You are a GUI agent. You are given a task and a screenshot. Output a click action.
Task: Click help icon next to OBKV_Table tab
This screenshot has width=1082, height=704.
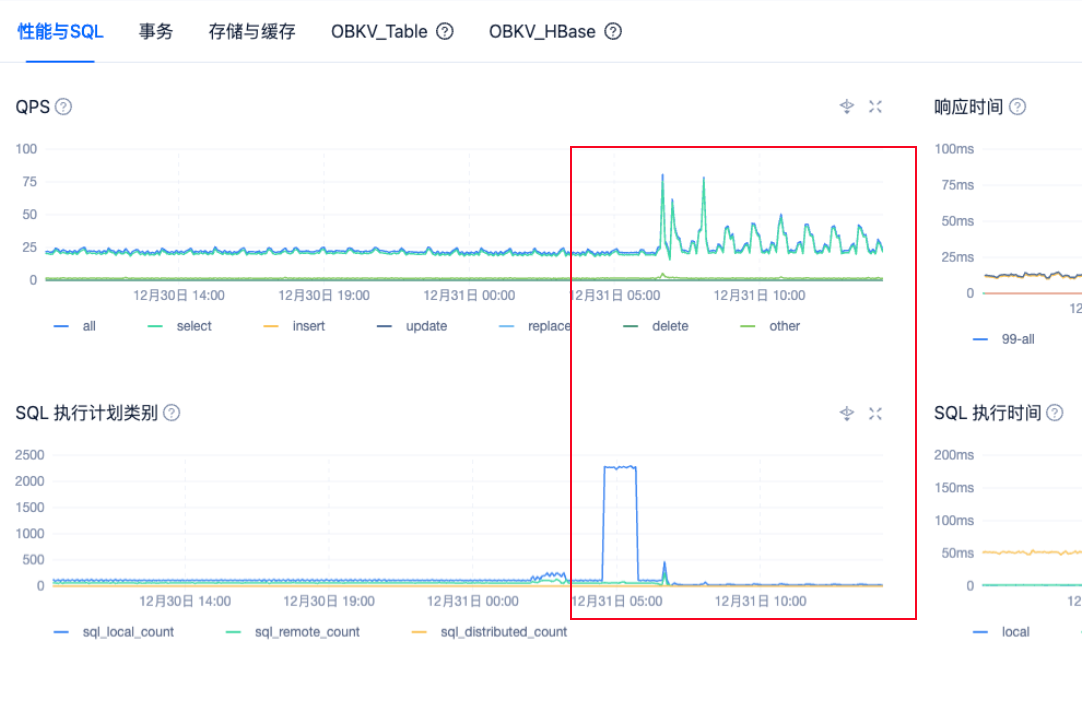point(445,31)
